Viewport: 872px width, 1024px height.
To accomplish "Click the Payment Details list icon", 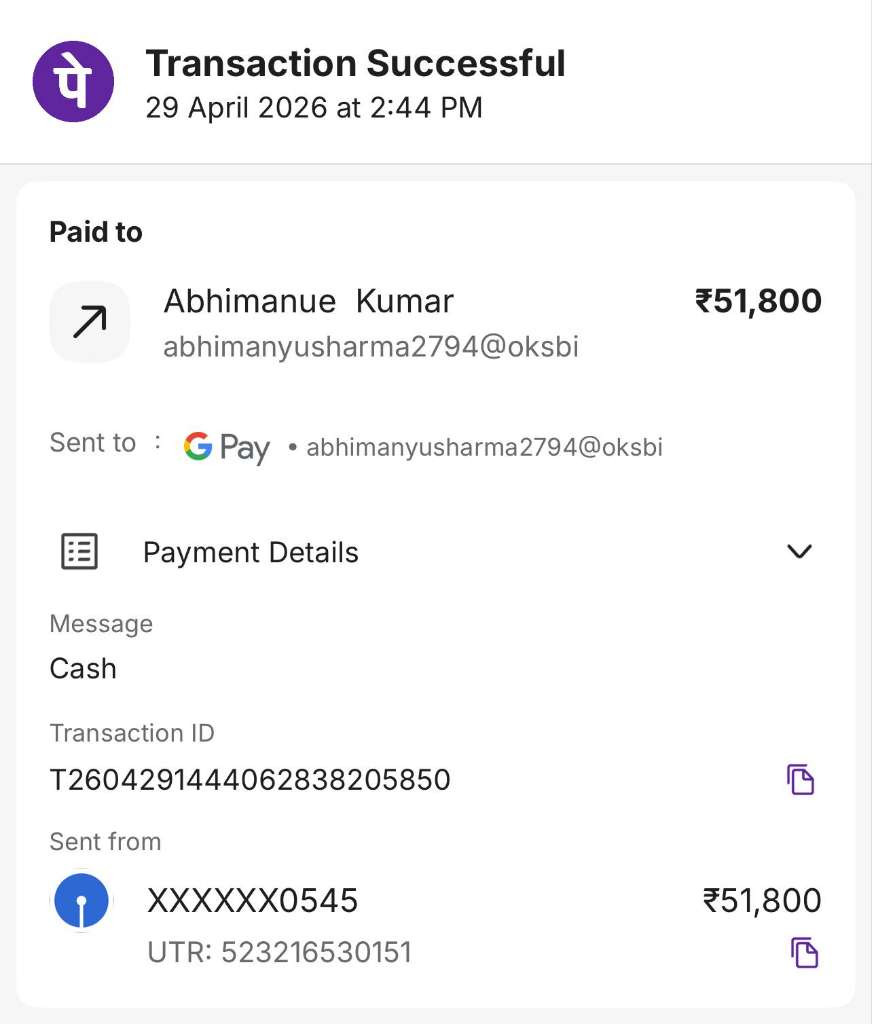I will pos(80,552).
